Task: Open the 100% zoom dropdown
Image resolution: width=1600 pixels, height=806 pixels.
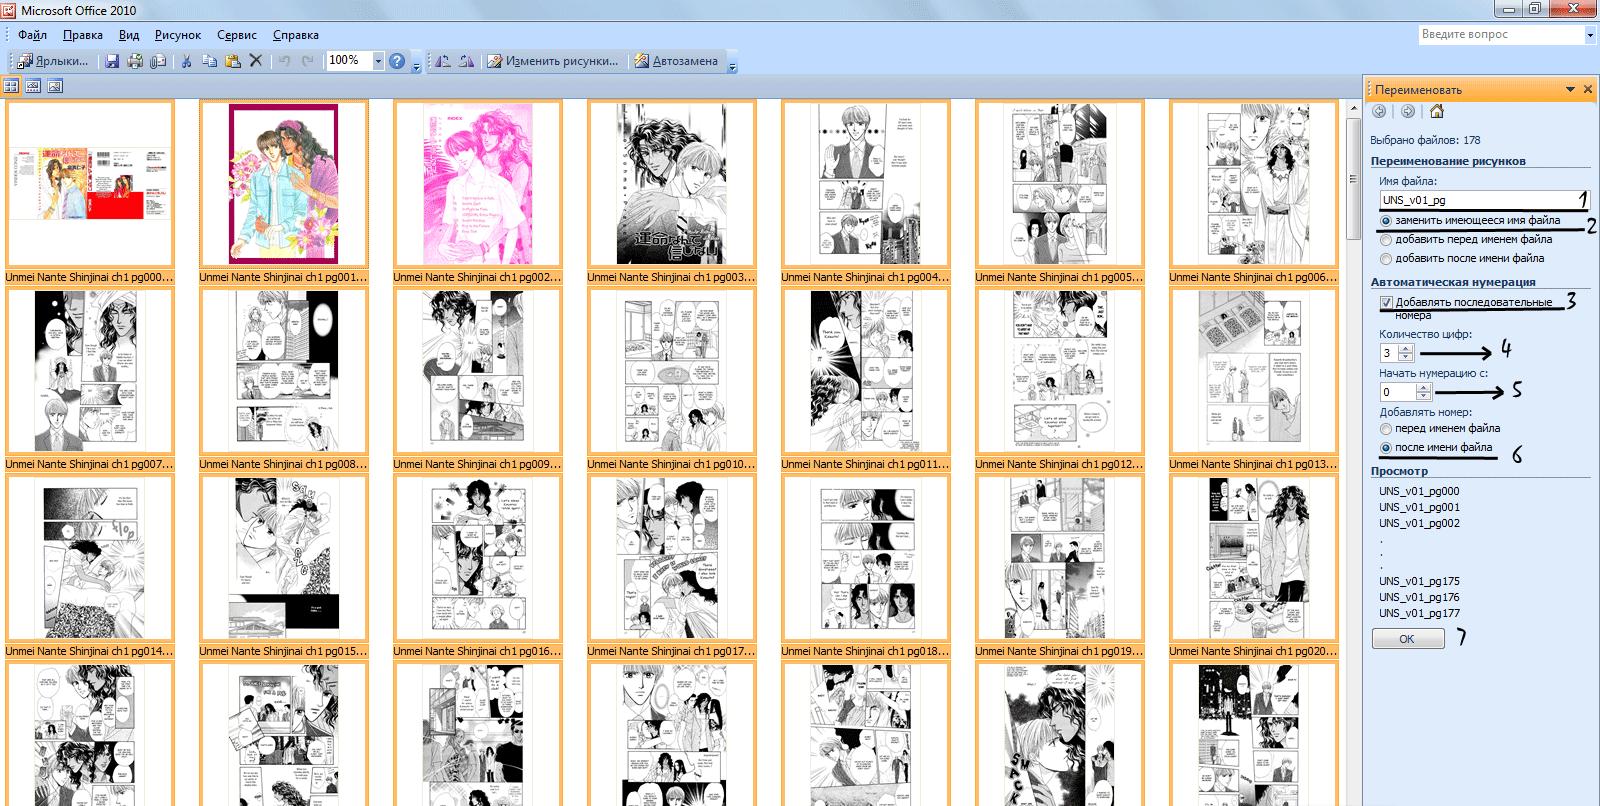Action: (x=378, y=61)
